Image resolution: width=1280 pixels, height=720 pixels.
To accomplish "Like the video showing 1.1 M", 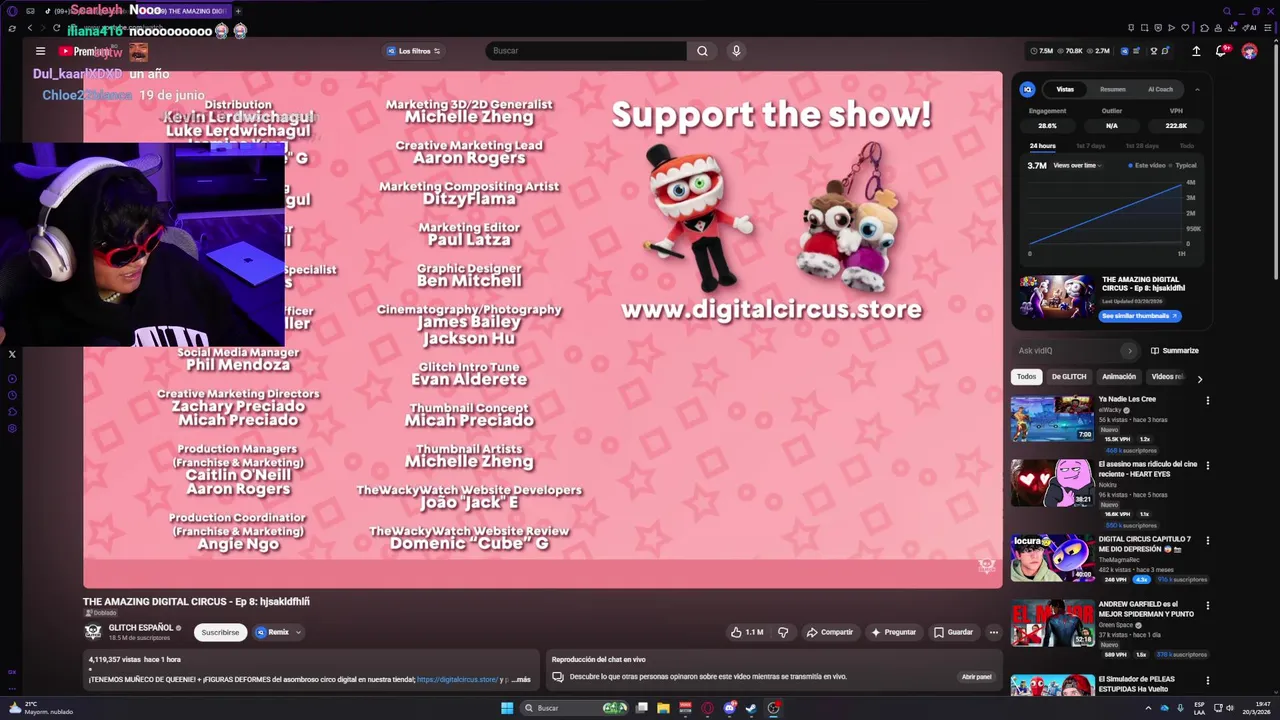I will pyautogui.click(x=747, y=632).
